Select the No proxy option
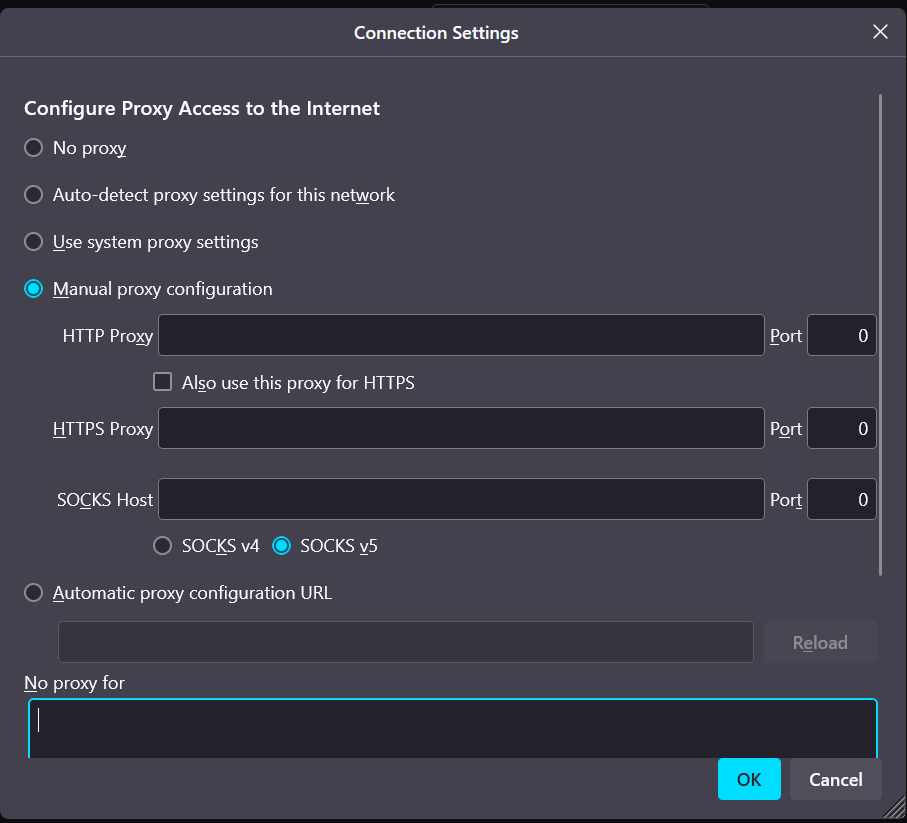Viewport: 907px width, 823px height. (x=34, y=147)
